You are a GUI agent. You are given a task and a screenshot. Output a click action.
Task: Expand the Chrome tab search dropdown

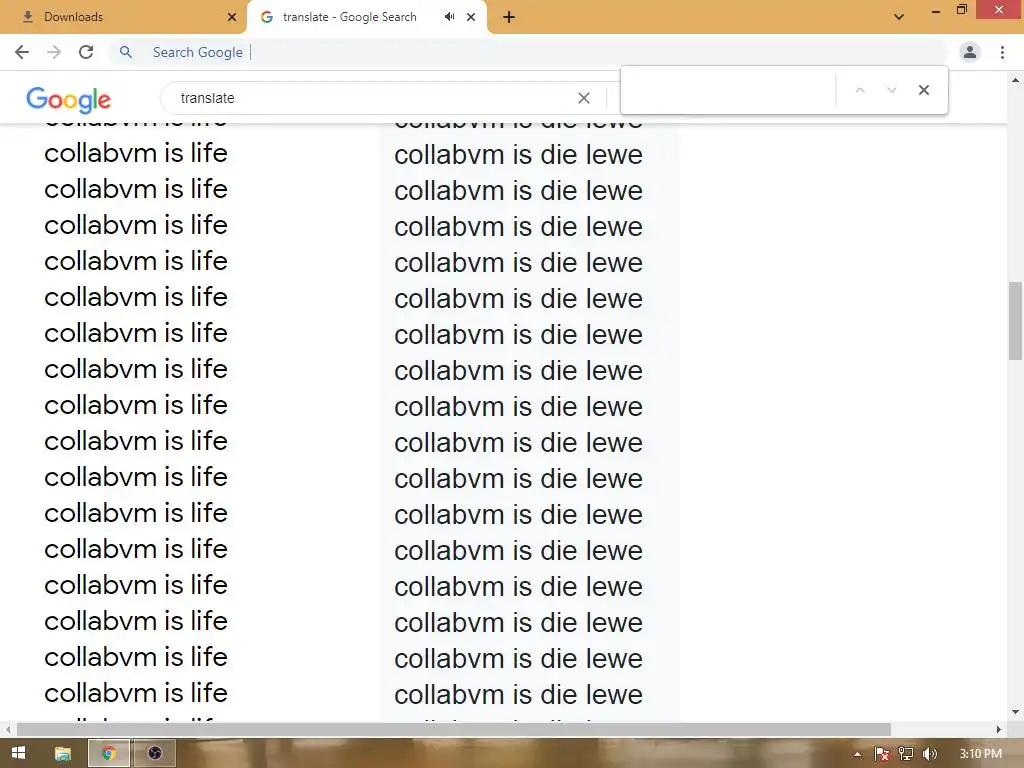[899, 17]
